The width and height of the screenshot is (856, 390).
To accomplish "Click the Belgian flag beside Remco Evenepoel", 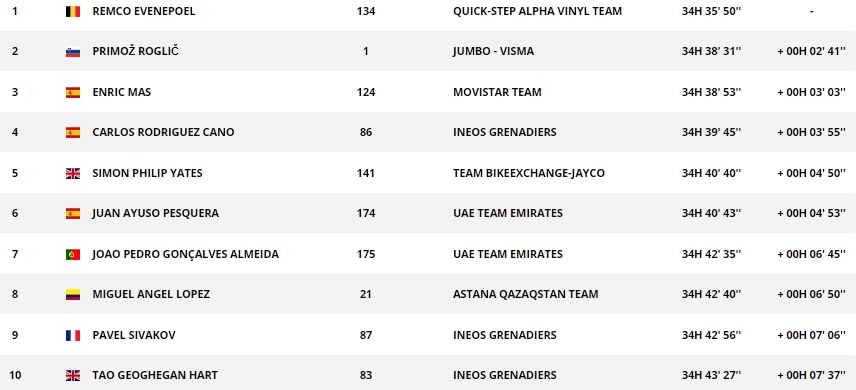I will tap(73, 11).
